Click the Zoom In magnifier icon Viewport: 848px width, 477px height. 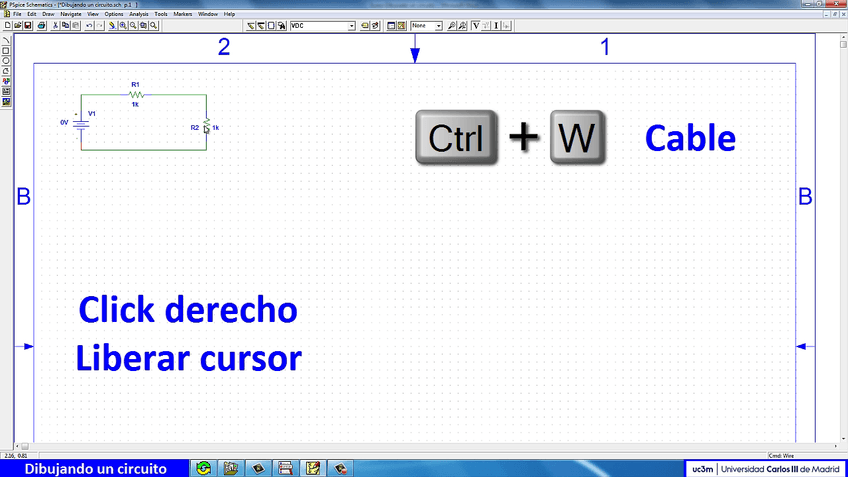coord(123,25)
